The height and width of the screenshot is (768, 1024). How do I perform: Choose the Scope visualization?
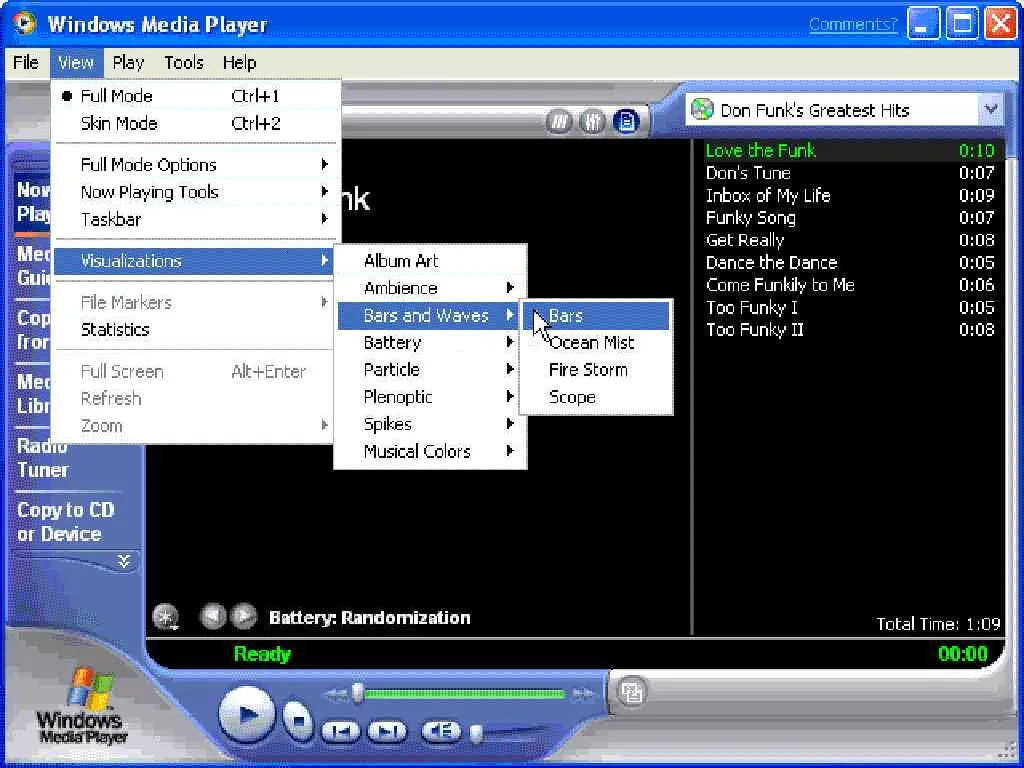596,397
